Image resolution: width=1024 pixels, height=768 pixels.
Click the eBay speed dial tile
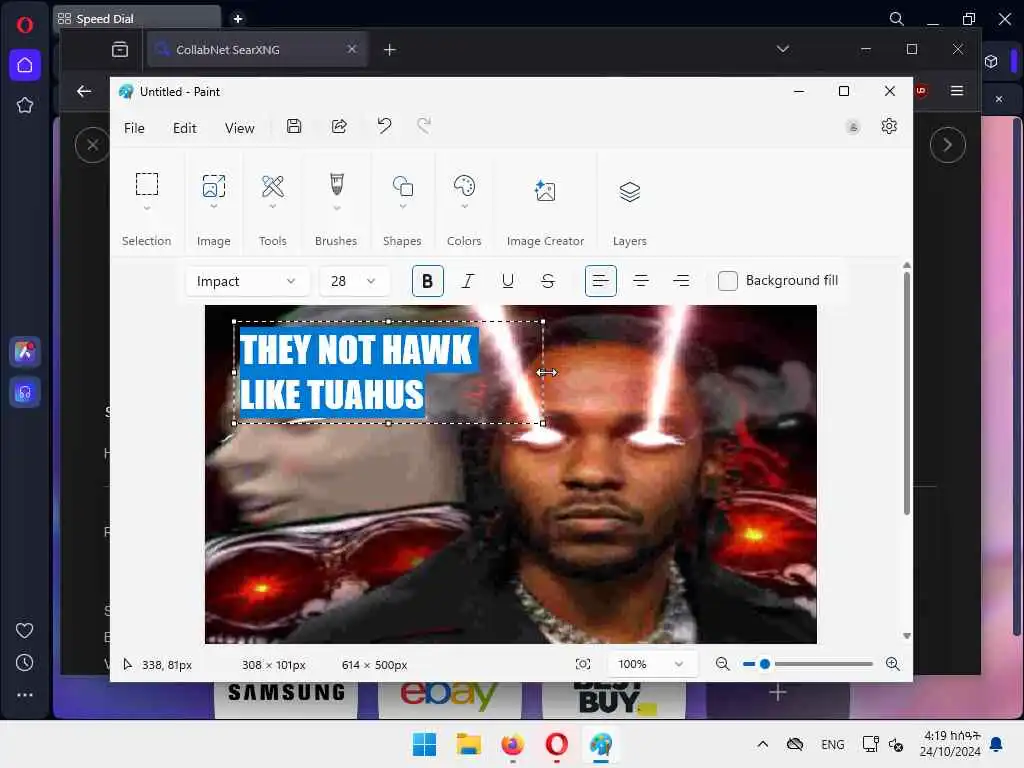coord(450,699)
